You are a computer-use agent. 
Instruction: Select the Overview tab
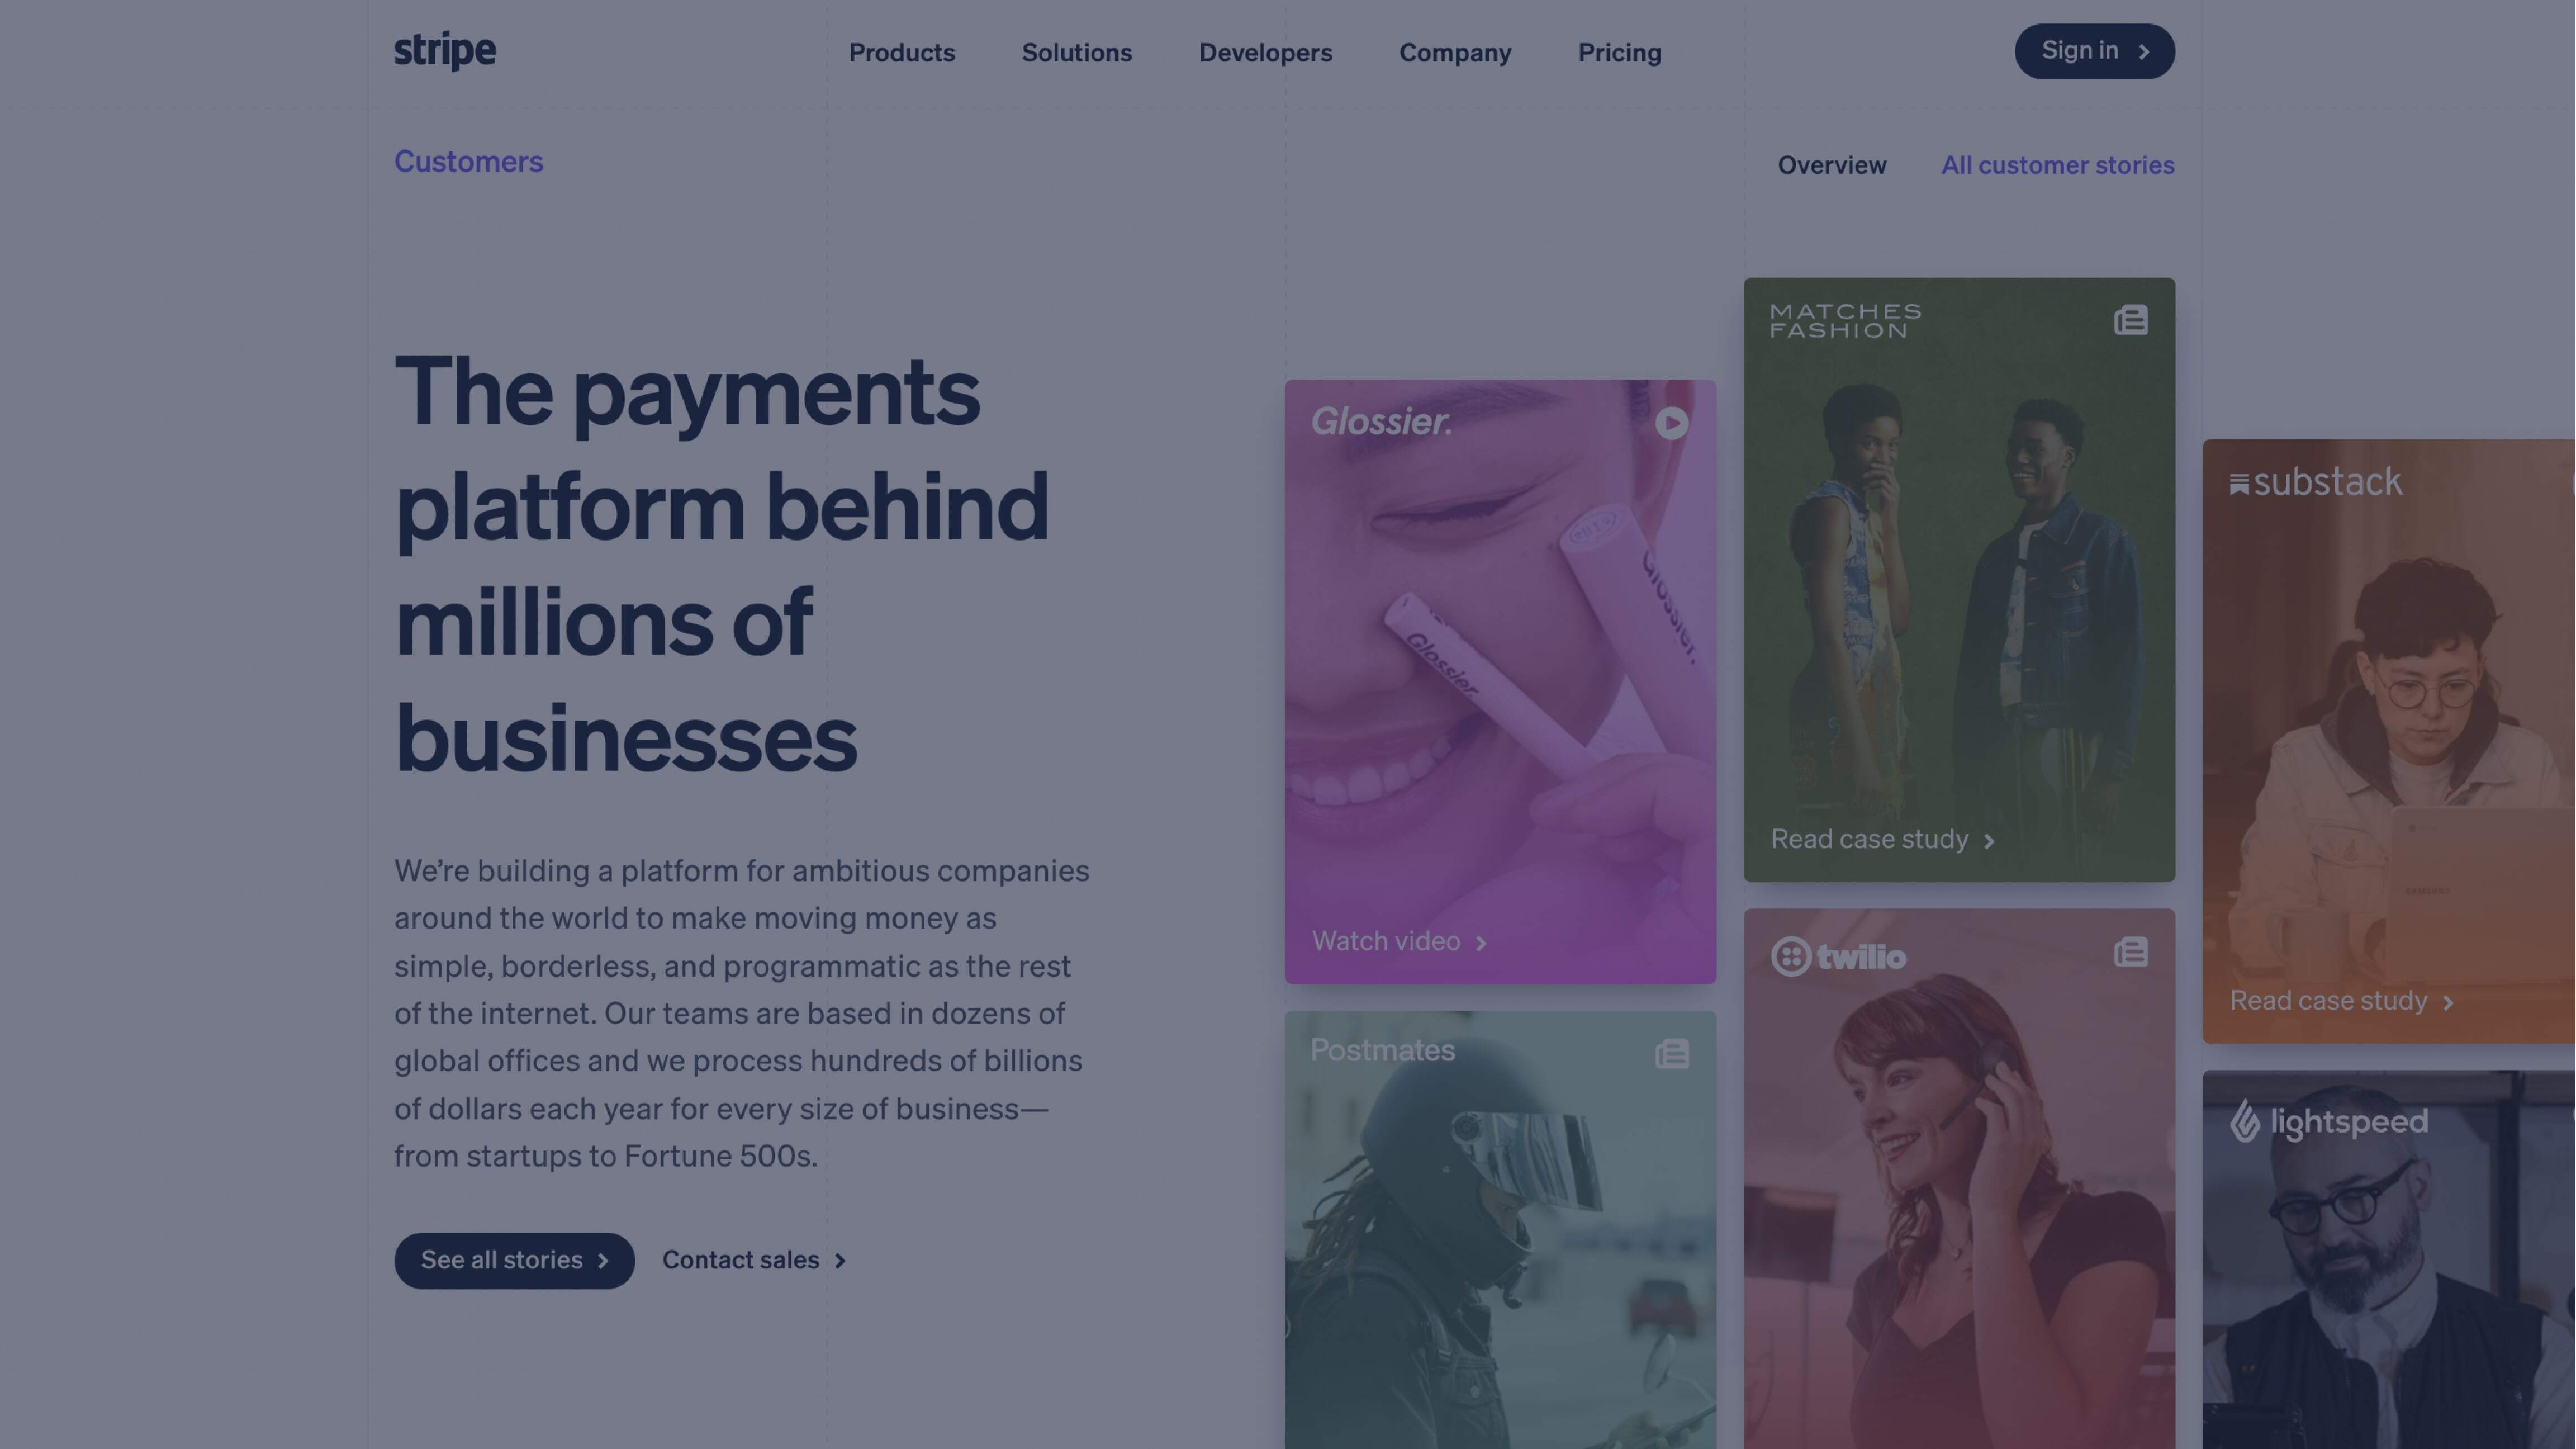pyautogui.click(x=1831, y=165)
